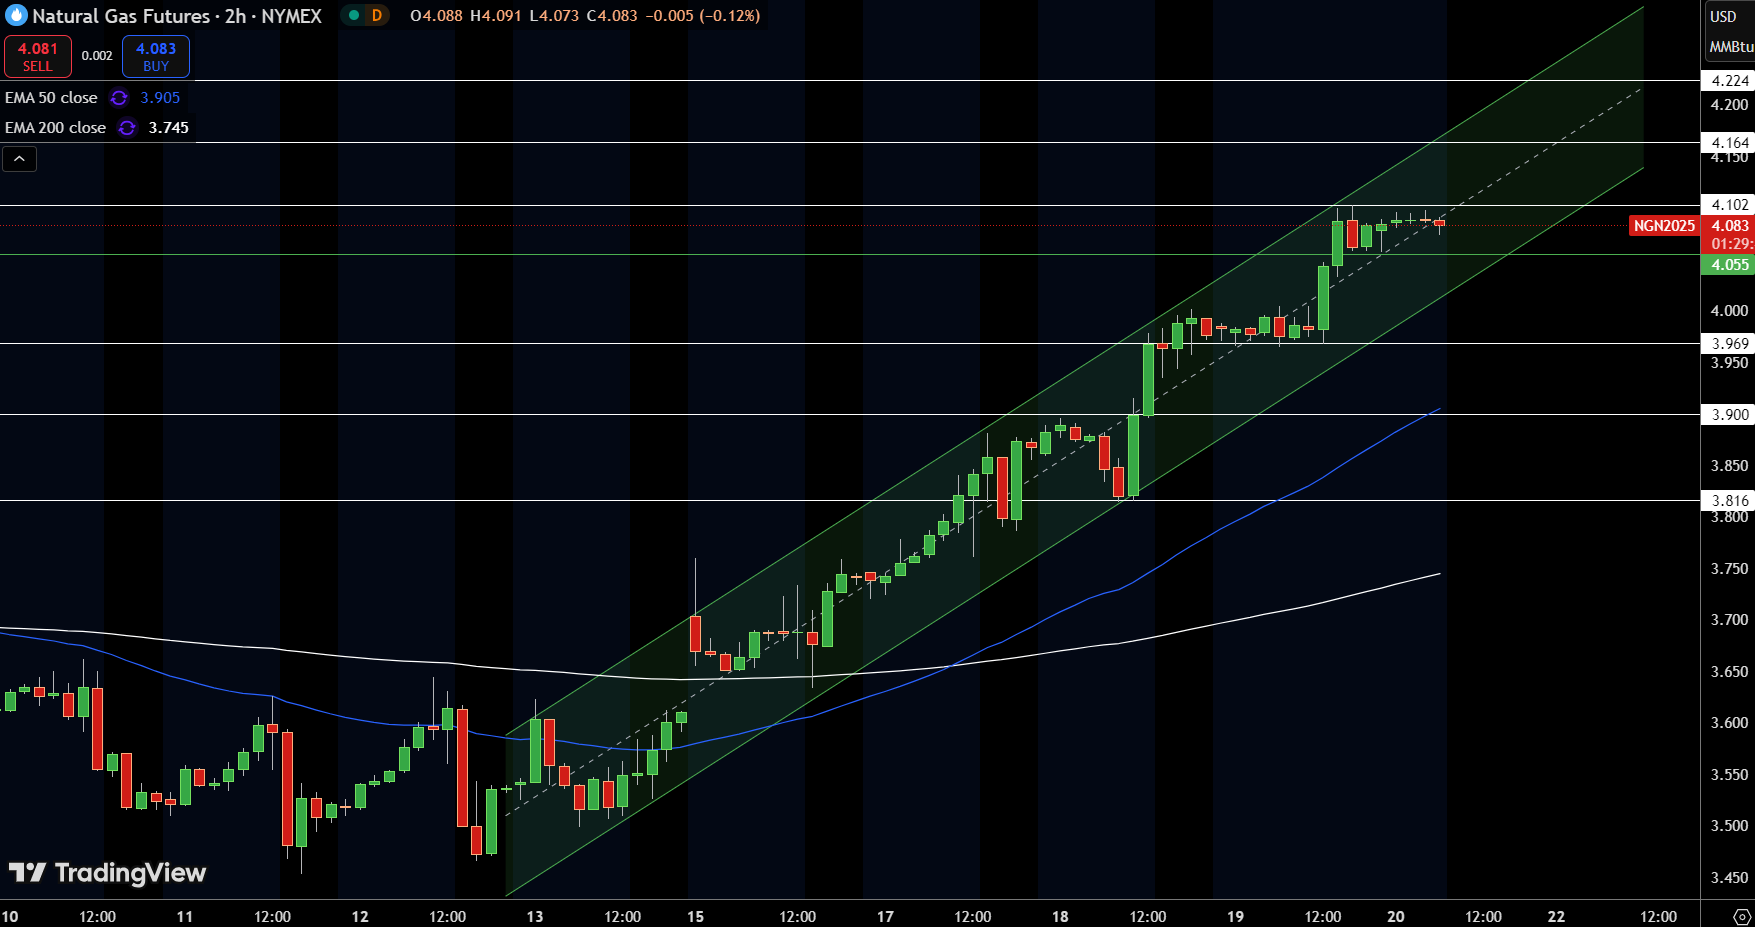
Task: Click the 4.055 green price level label
Action: click(x=1728, y=265)
